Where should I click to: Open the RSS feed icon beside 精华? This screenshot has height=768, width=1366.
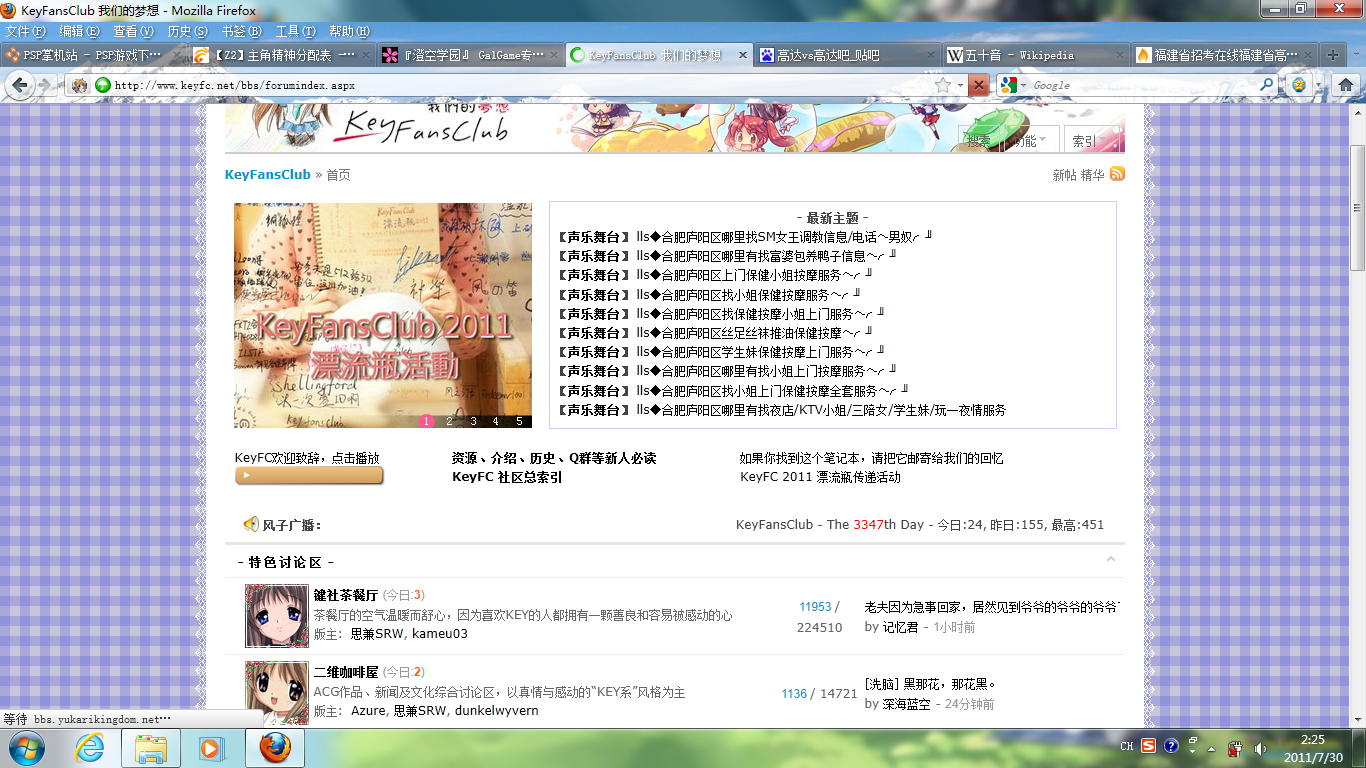coord(1117,174)
